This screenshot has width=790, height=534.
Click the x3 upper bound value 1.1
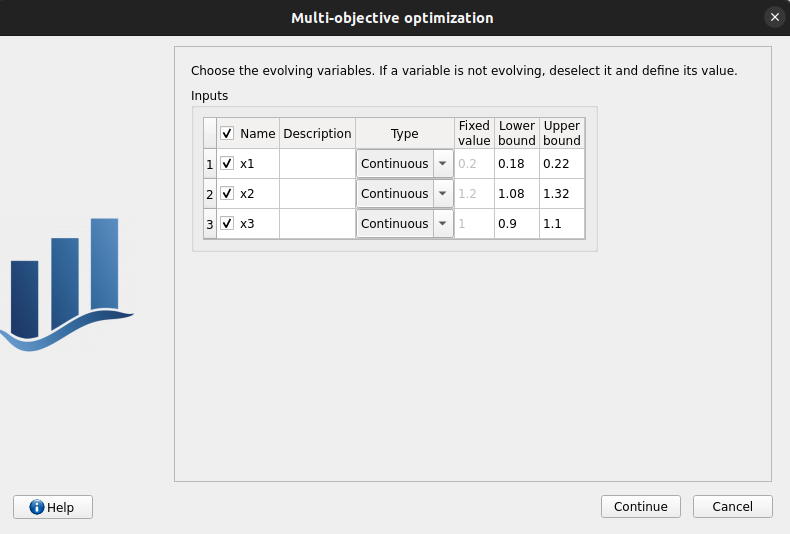(x=561, y=224)
